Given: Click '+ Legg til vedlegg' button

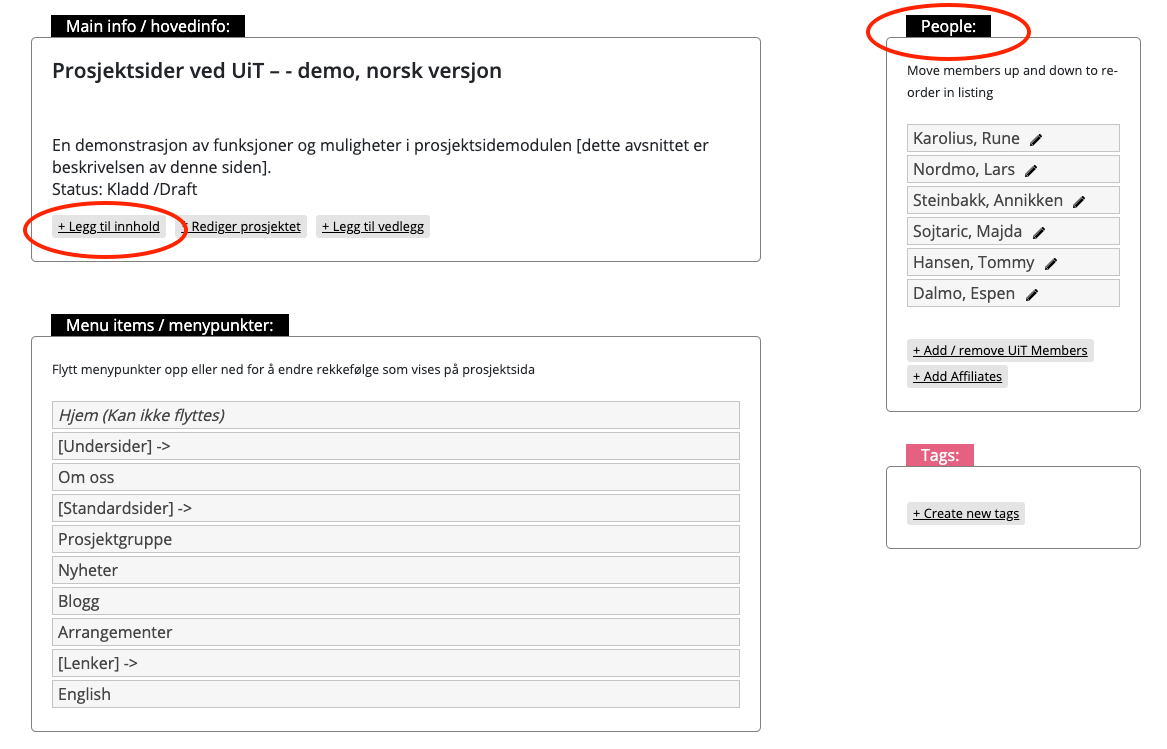Looking at the screenshot, I should (x=373, y=226).
